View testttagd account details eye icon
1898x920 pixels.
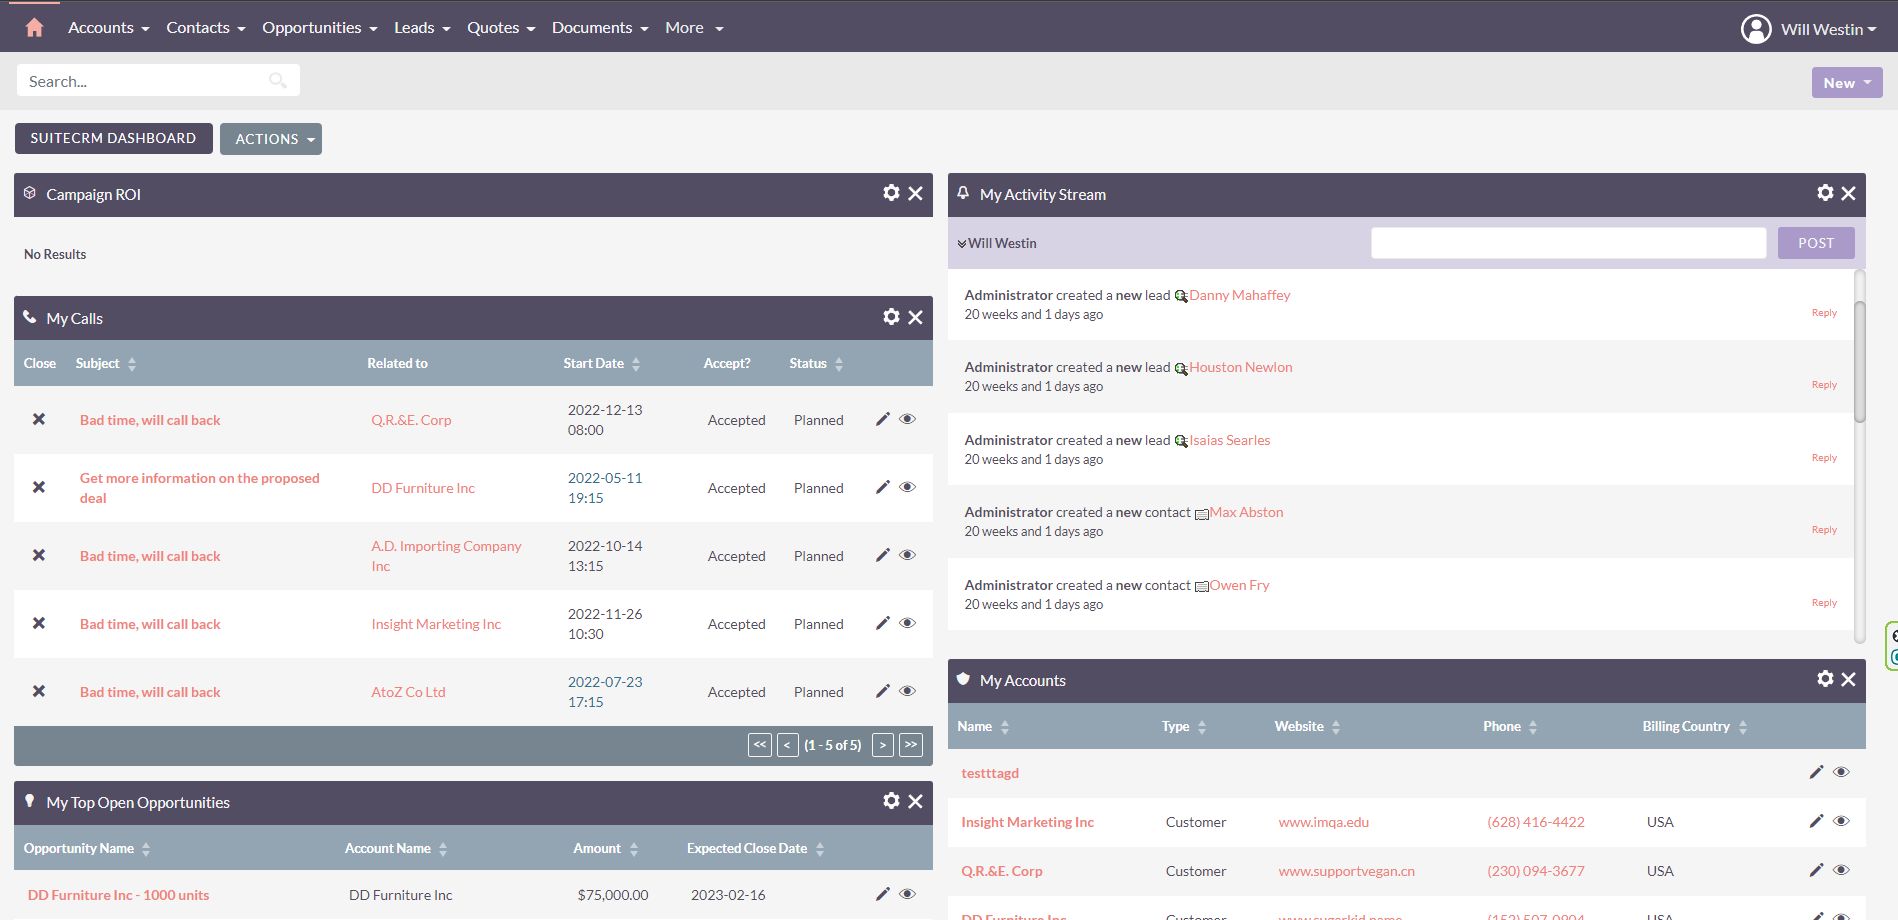tap(1841, 772)
